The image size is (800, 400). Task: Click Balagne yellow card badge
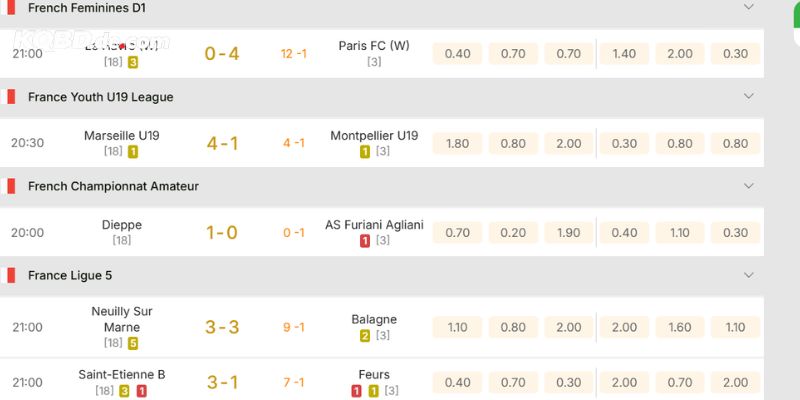point(365,336)
